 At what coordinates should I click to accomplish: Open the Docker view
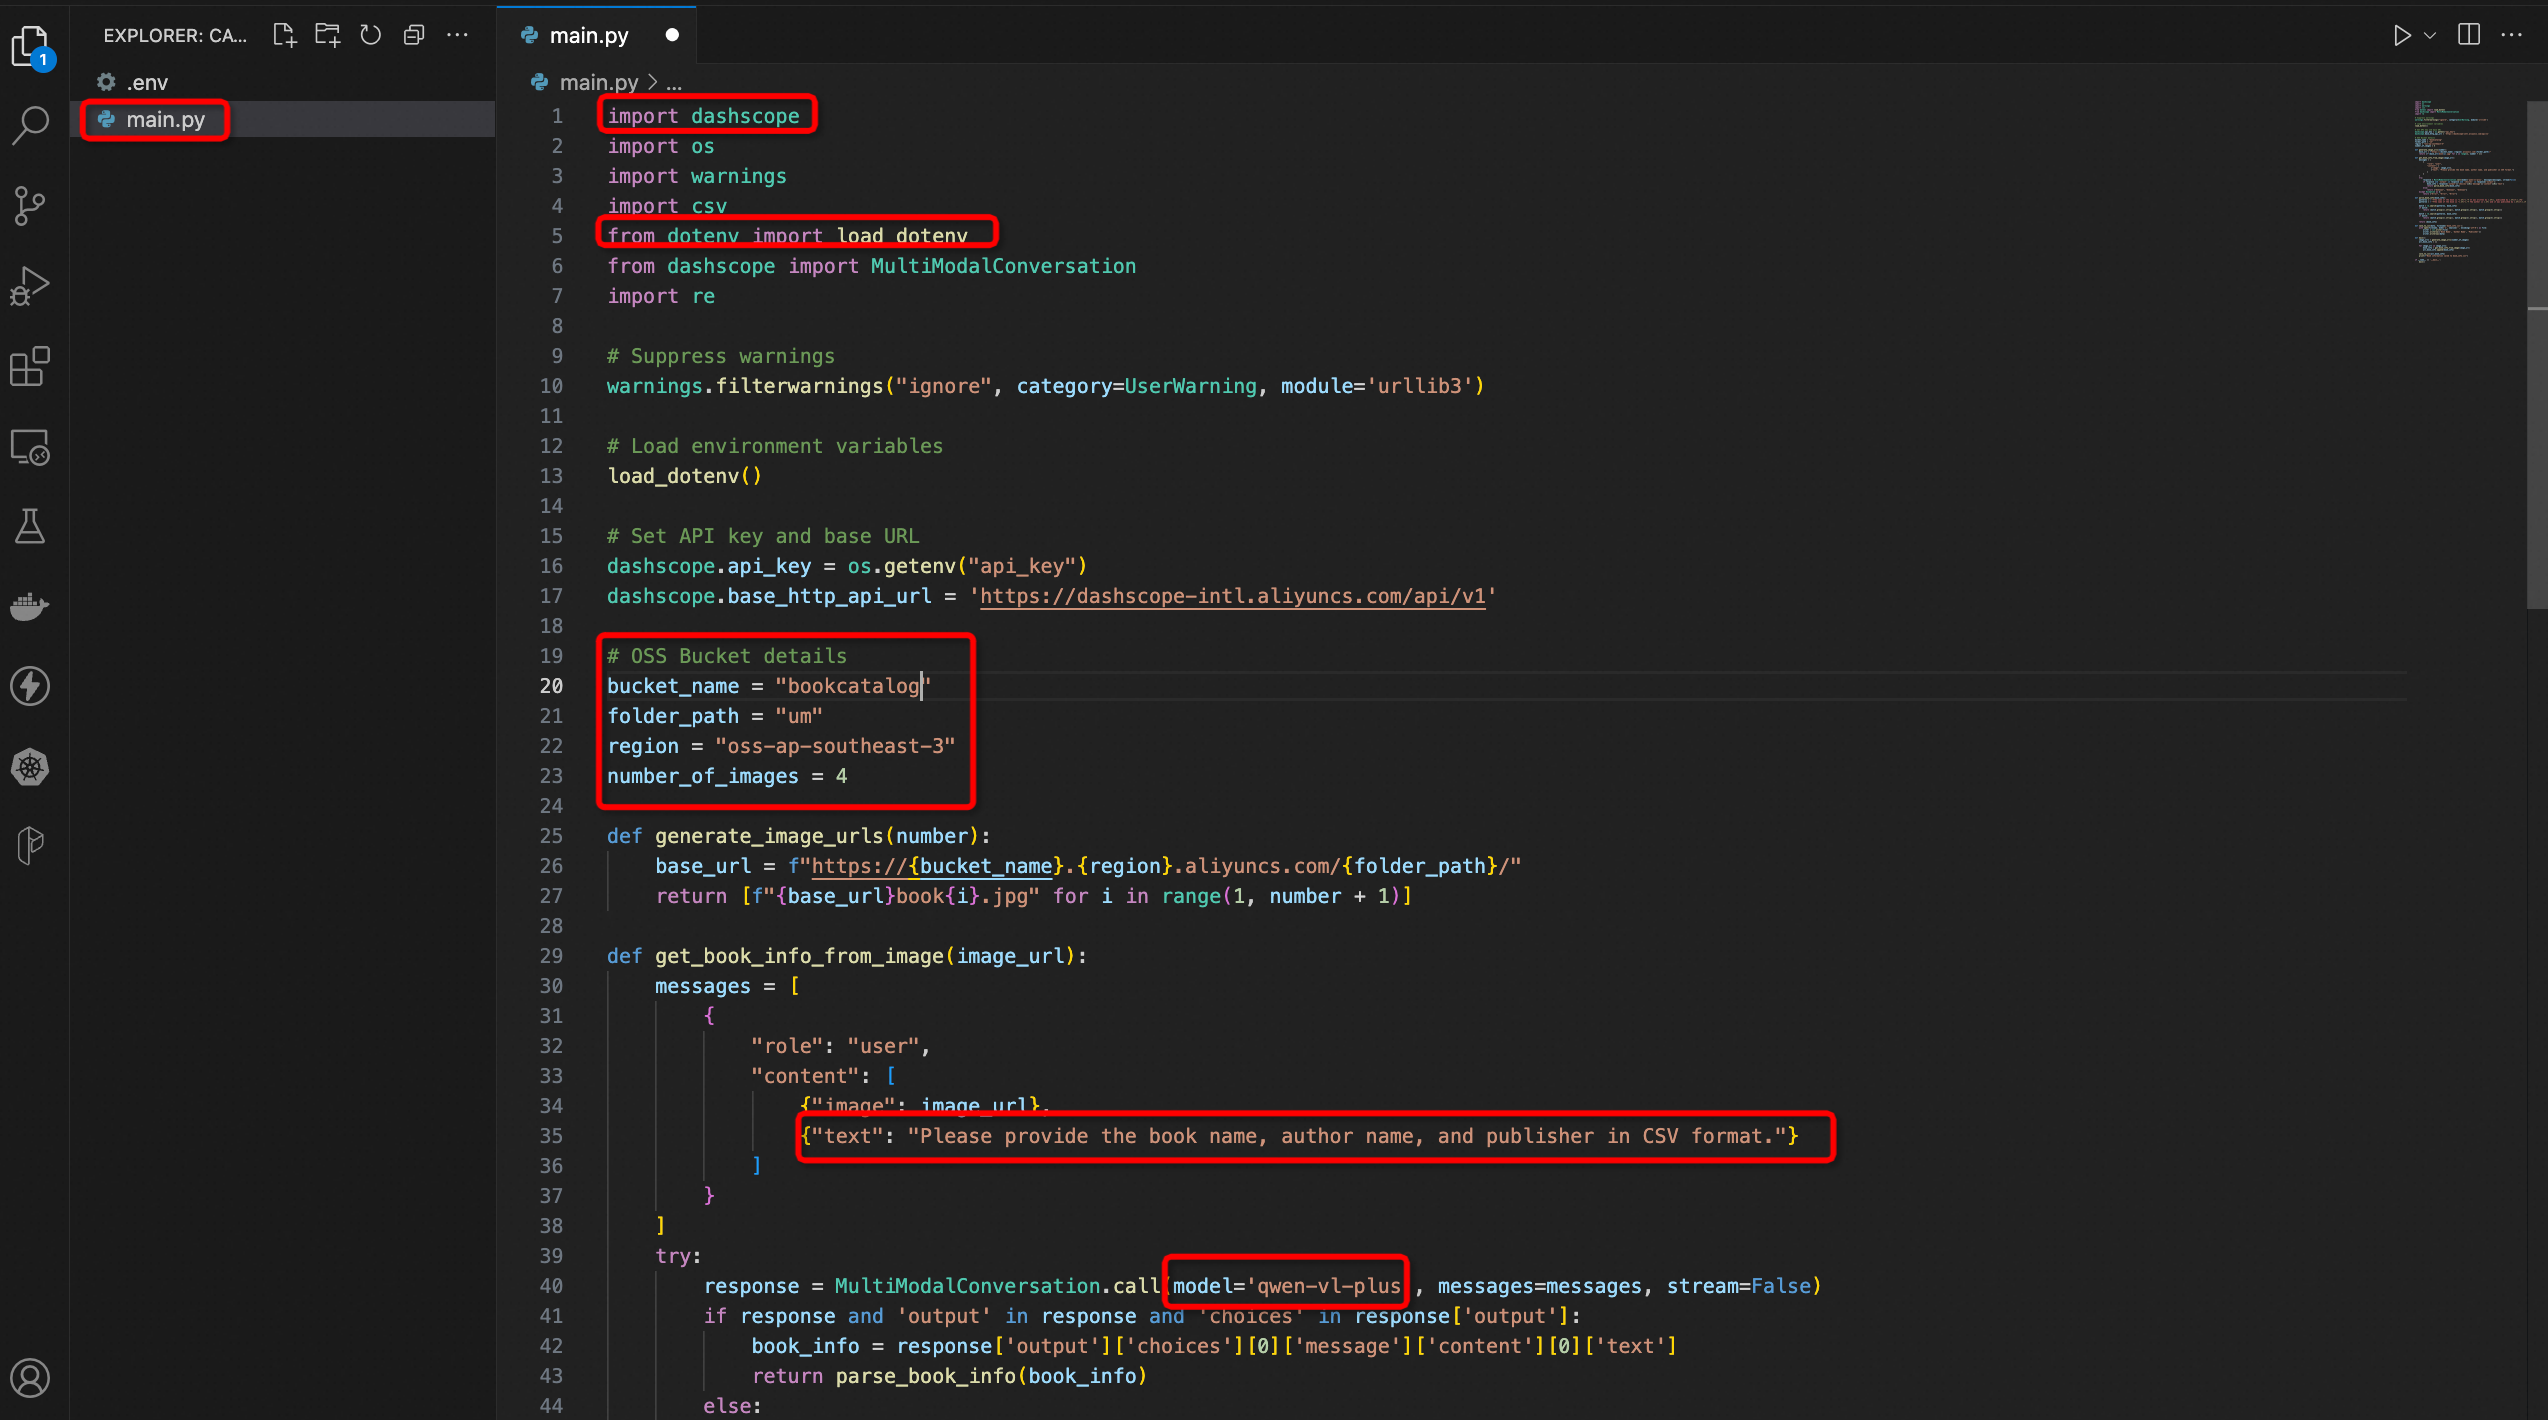(30, 606)
